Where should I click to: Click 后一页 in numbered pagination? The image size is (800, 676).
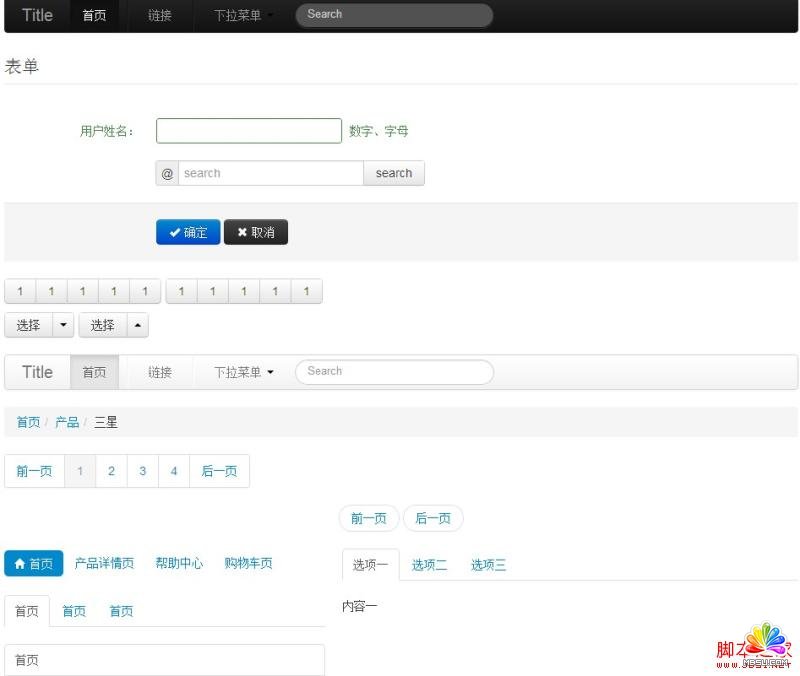pyautogui.click(x=219, y=471)
